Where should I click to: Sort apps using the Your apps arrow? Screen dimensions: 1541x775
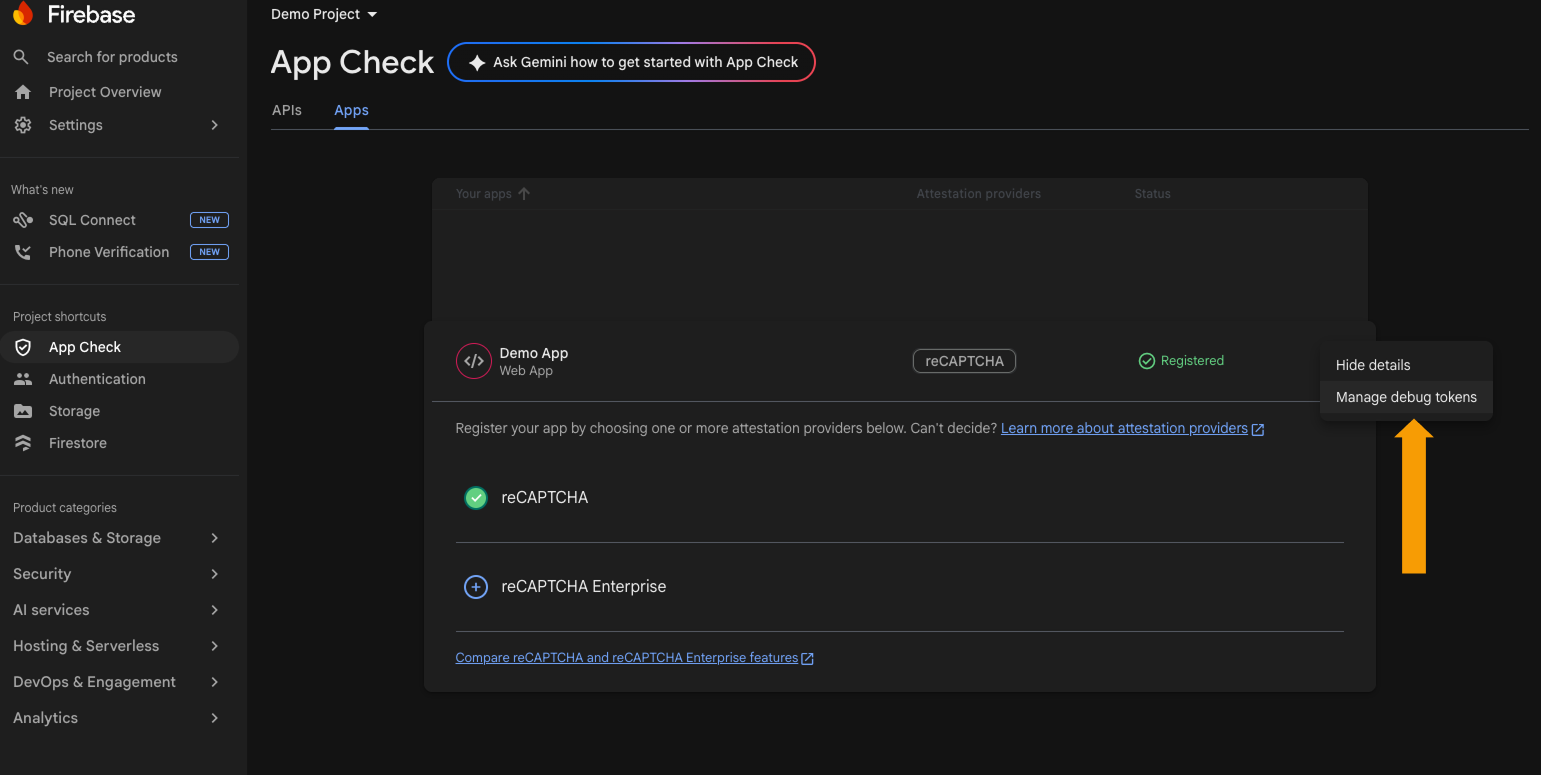coord(524,194)
